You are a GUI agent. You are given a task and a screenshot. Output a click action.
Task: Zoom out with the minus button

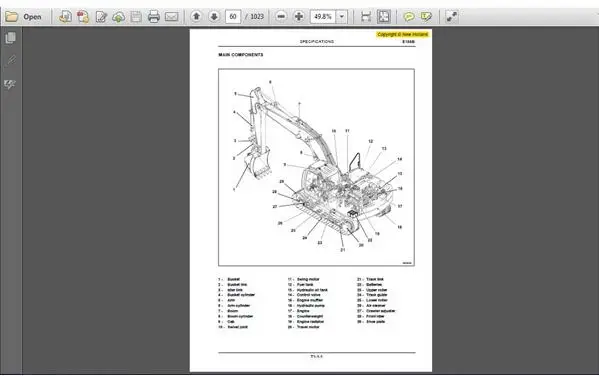(x=281, y=16)
